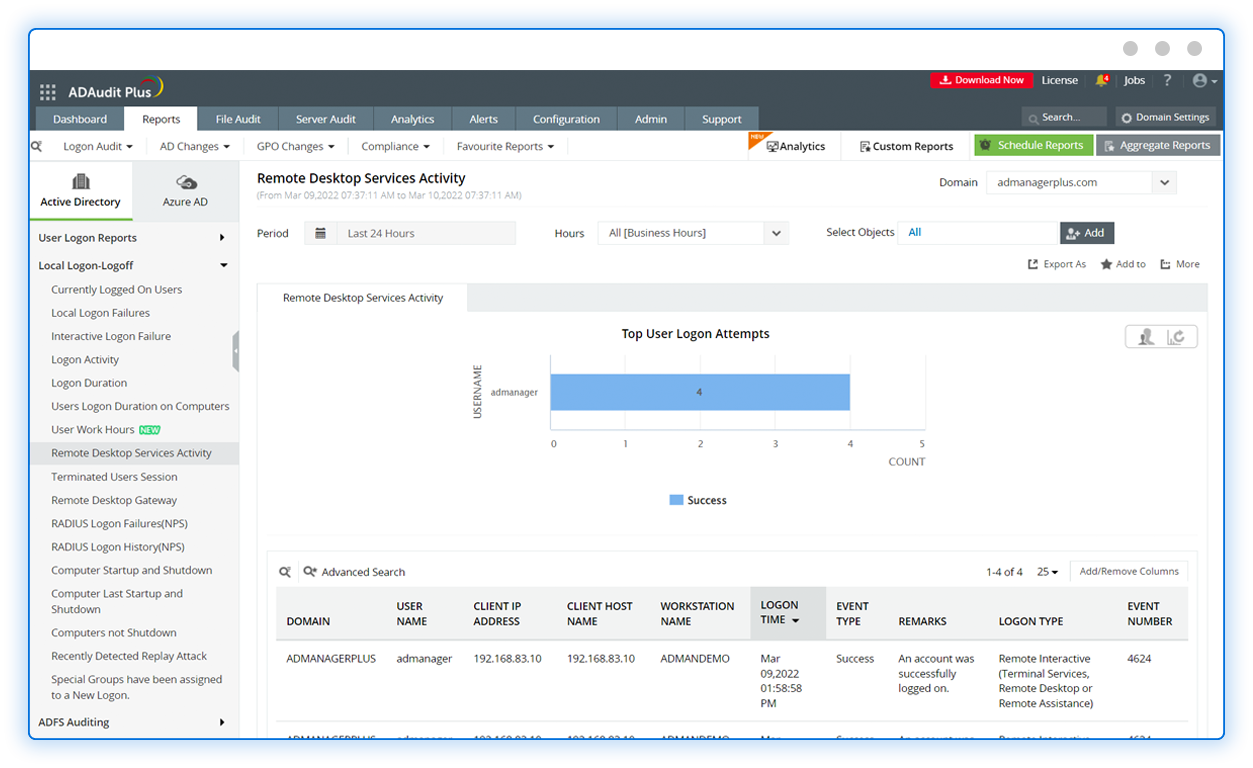Open the notifications bell icon

[1102, 80]
